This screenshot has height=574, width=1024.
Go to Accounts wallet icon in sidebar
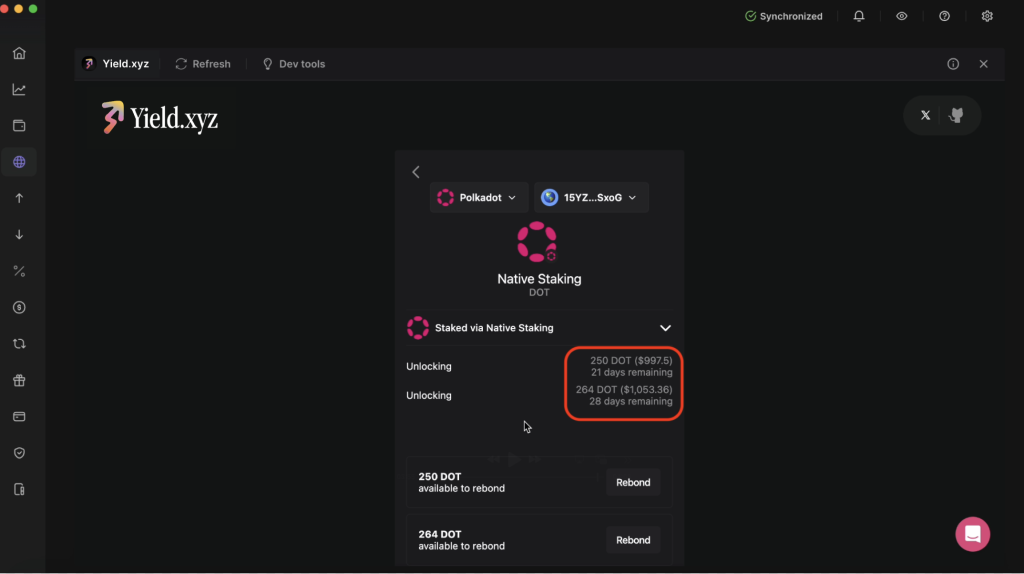(19, 126)
